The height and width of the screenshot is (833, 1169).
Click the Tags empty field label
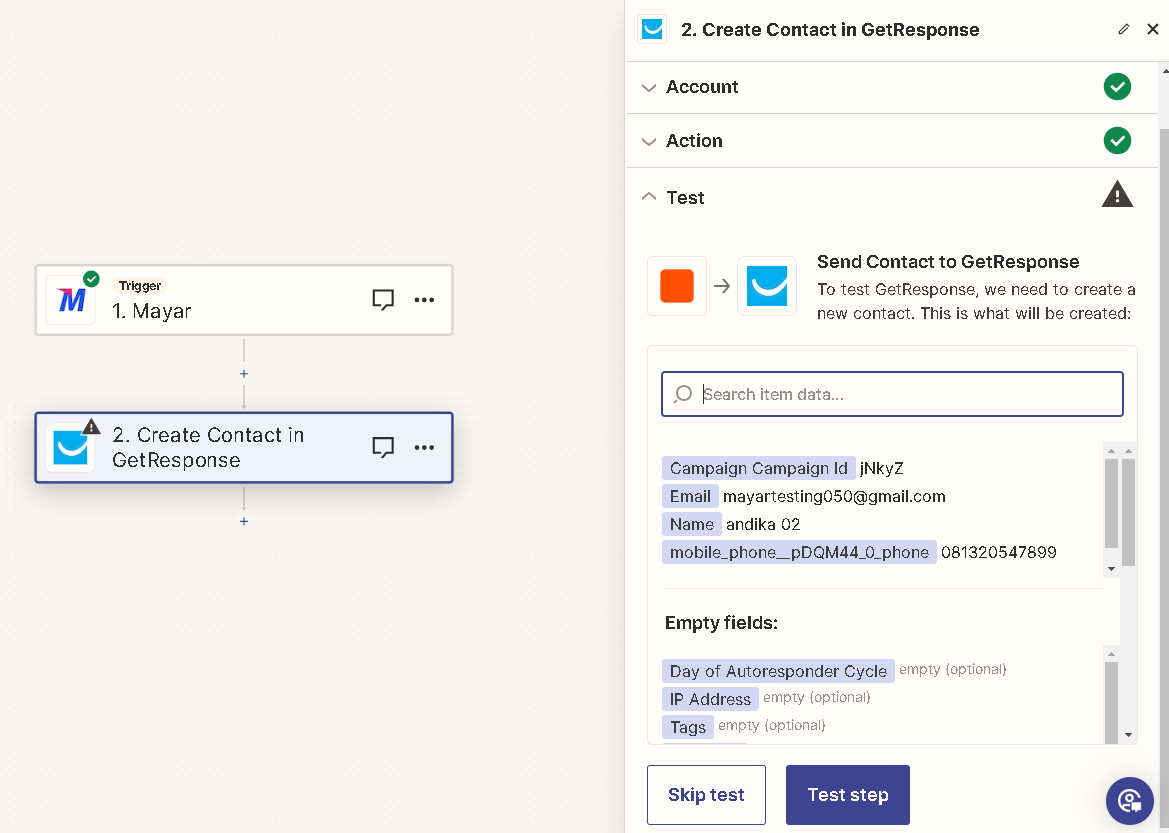click(687, 727)
